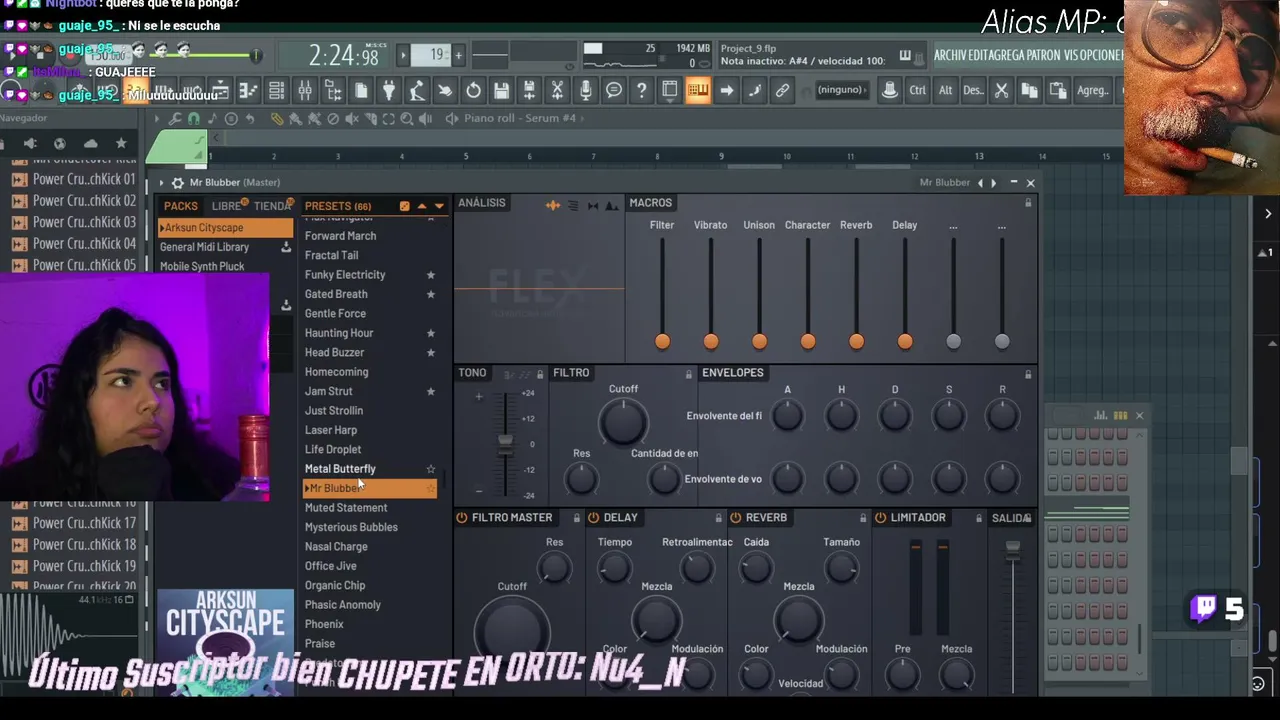Viewport: 1280px width, 720px height.
Task: Select the Nasal Charge preset
Action: coord(336,547)
